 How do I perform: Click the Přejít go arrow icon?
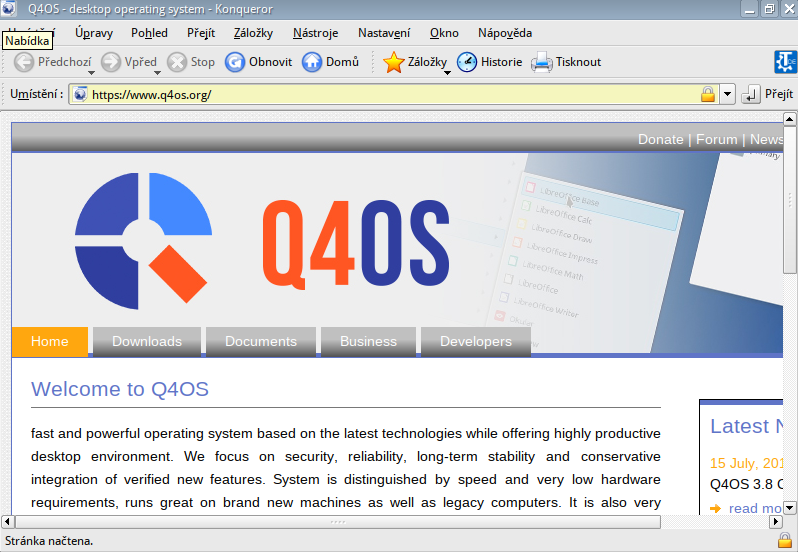(751, 94)
